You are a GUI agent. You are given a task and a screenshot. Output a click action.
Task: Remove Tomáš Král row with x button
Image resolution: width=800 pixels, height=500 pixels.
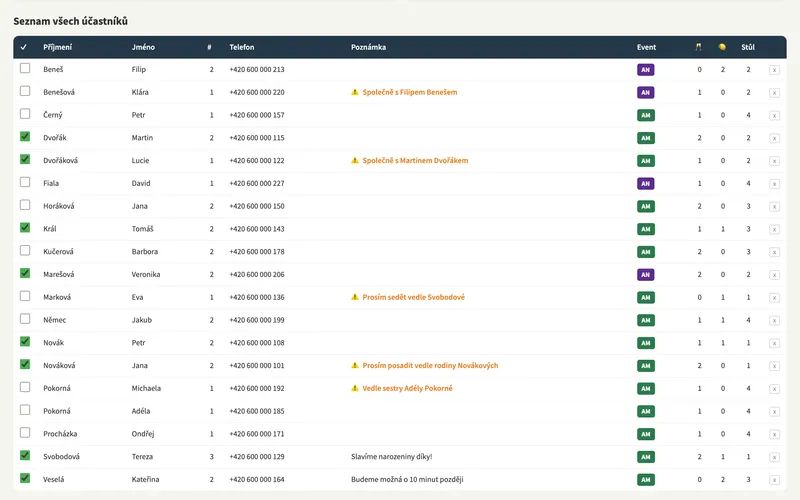774,229
